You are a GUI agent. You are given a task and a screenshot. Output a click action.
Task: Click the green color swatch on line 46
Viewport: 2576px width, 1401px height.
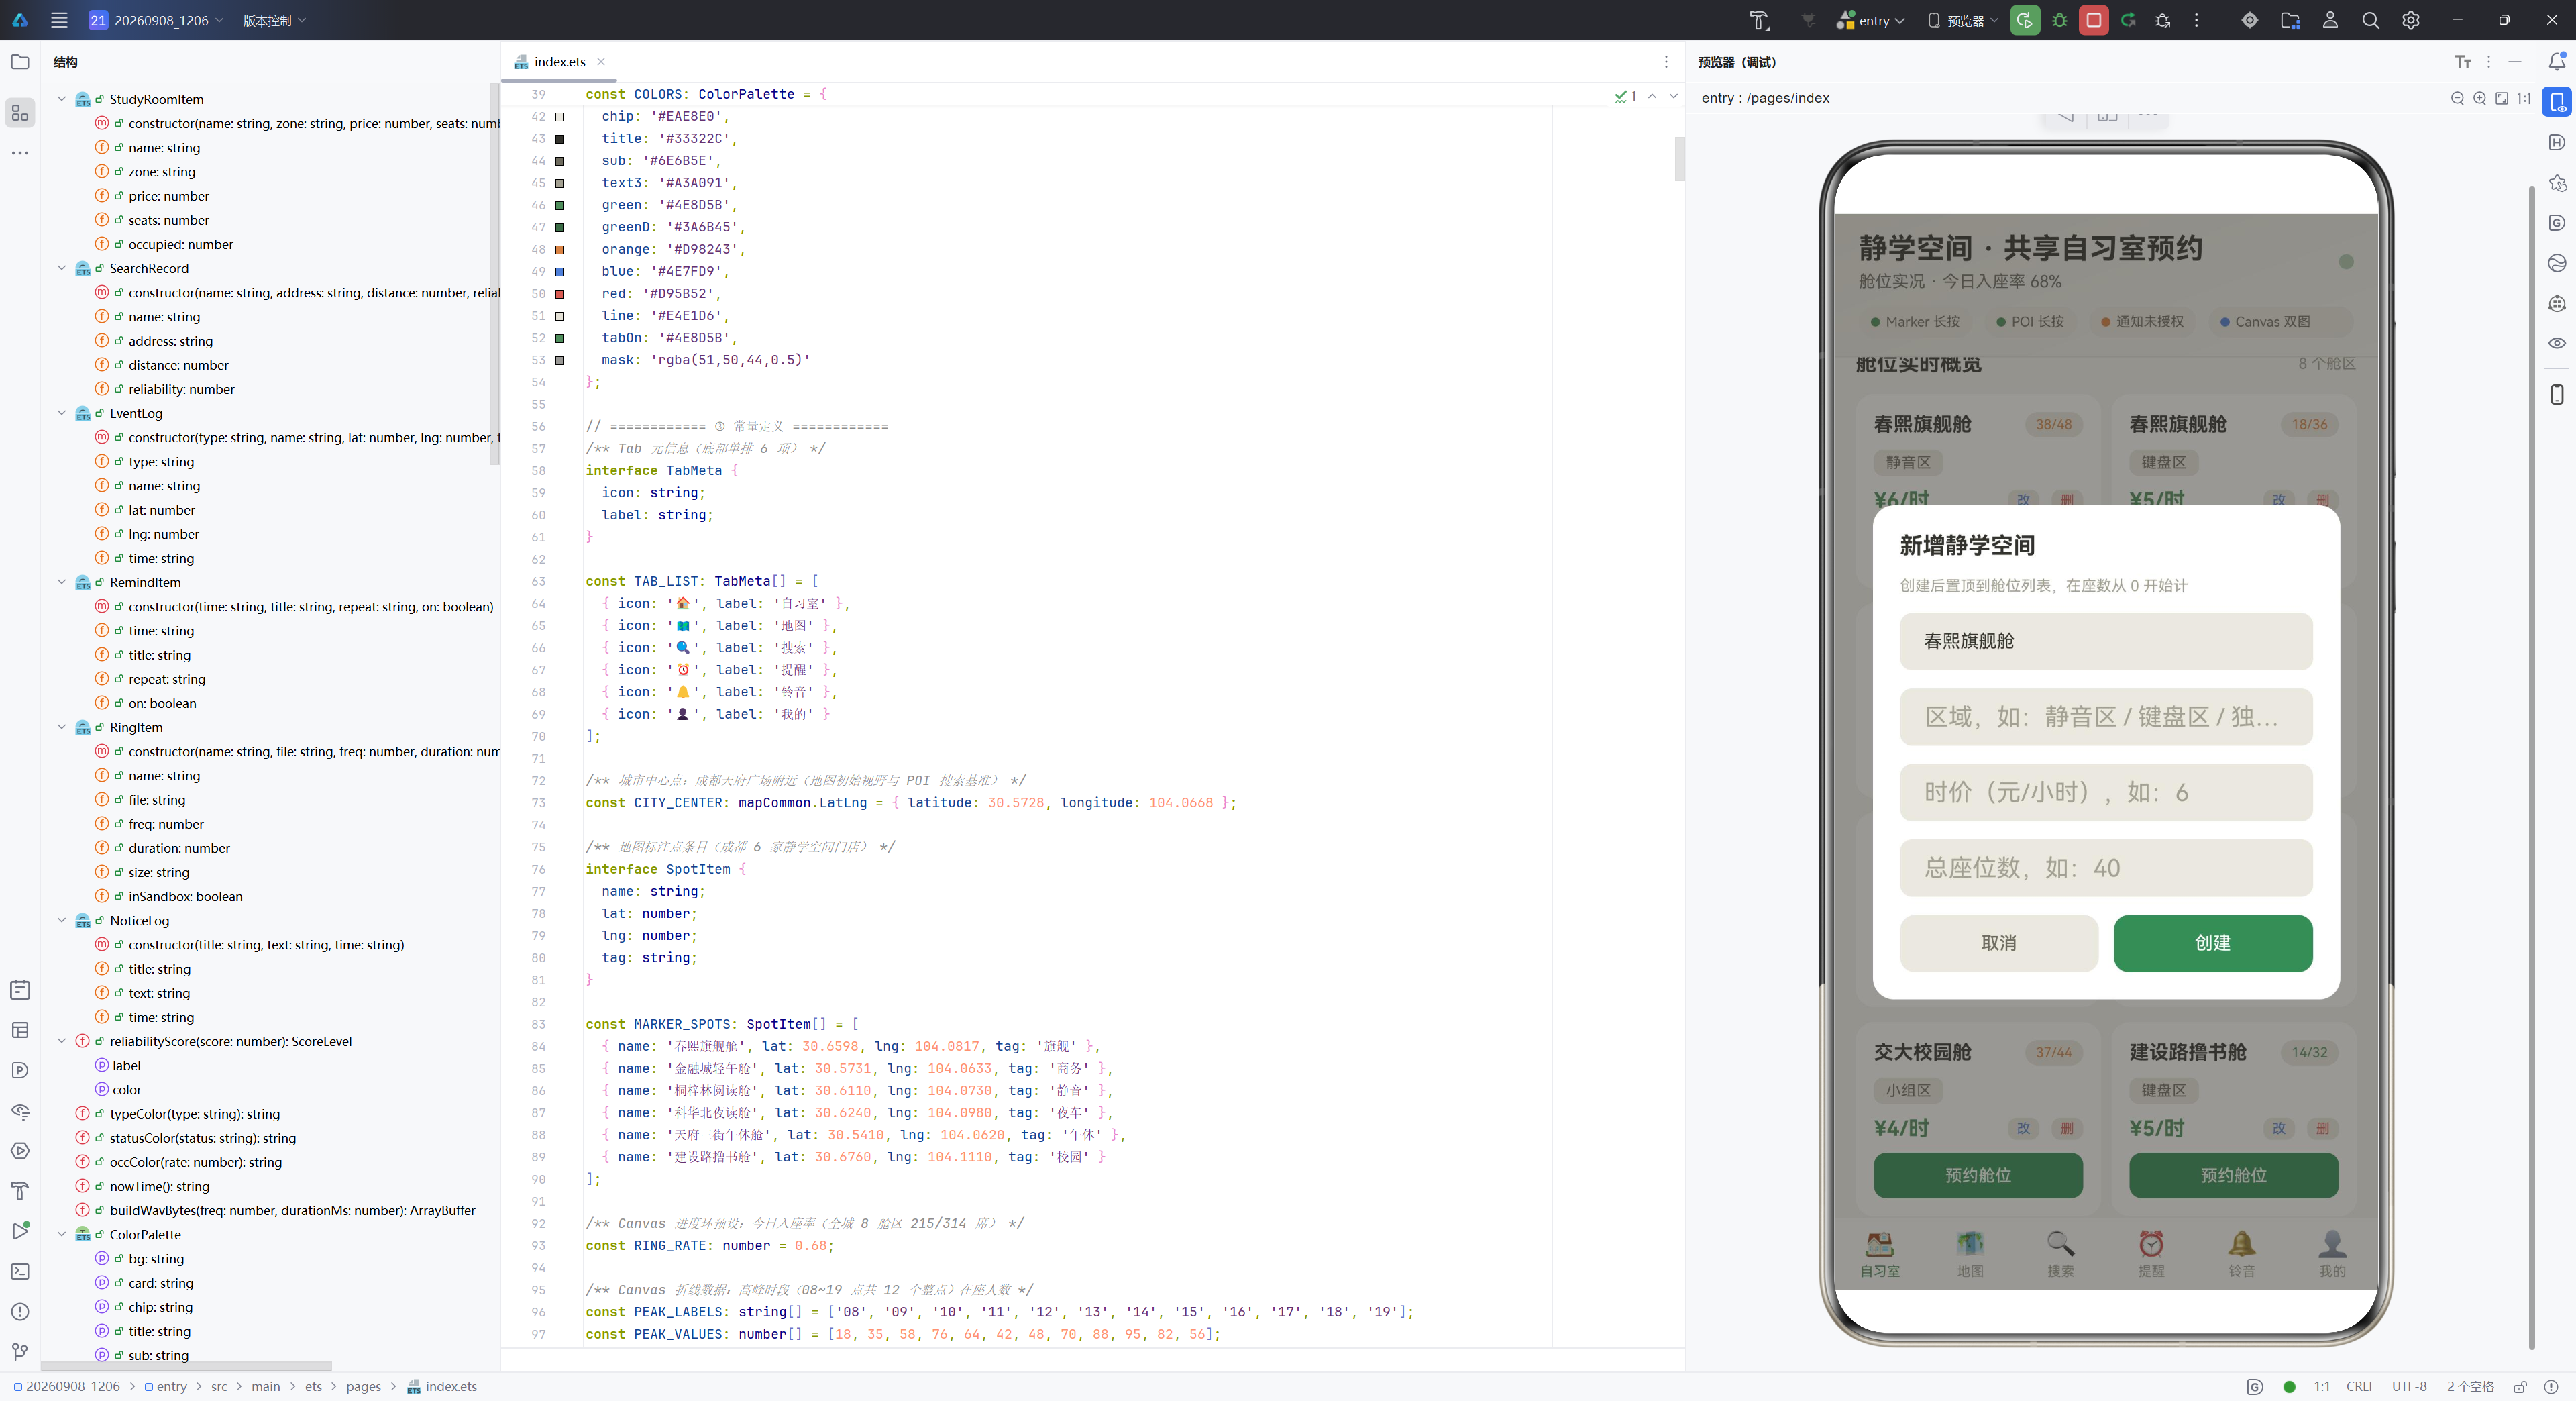coord(560,205)
